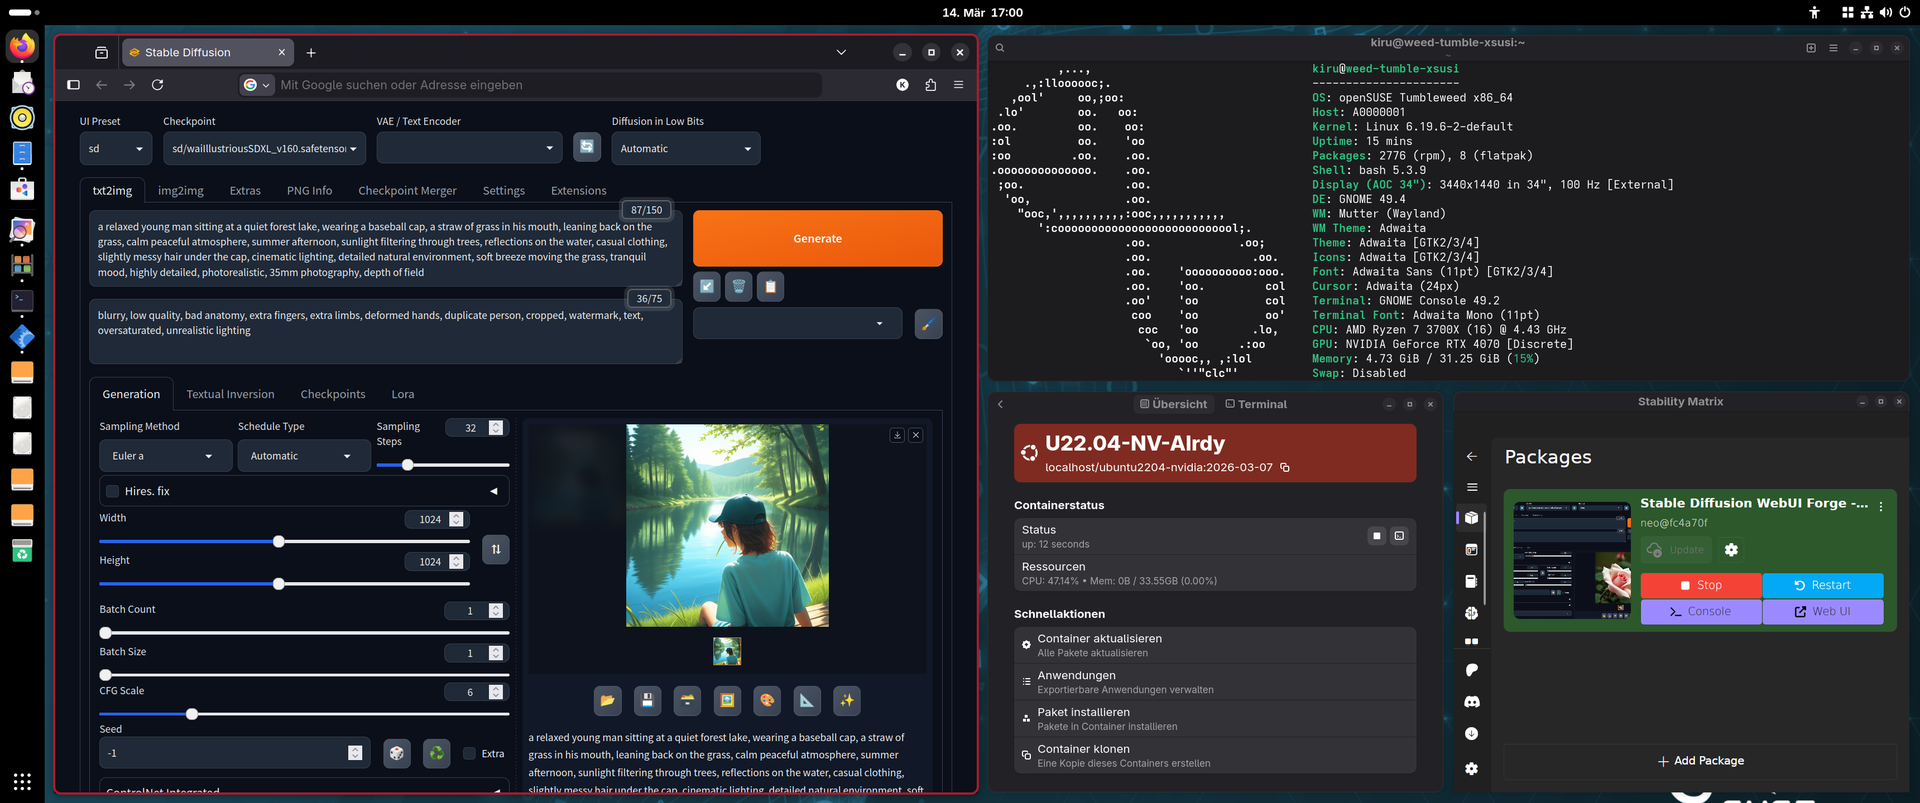This screenshot has height=803, width=1920.
Task: Switch to the img2img tab
Action: tap(180, 191)
